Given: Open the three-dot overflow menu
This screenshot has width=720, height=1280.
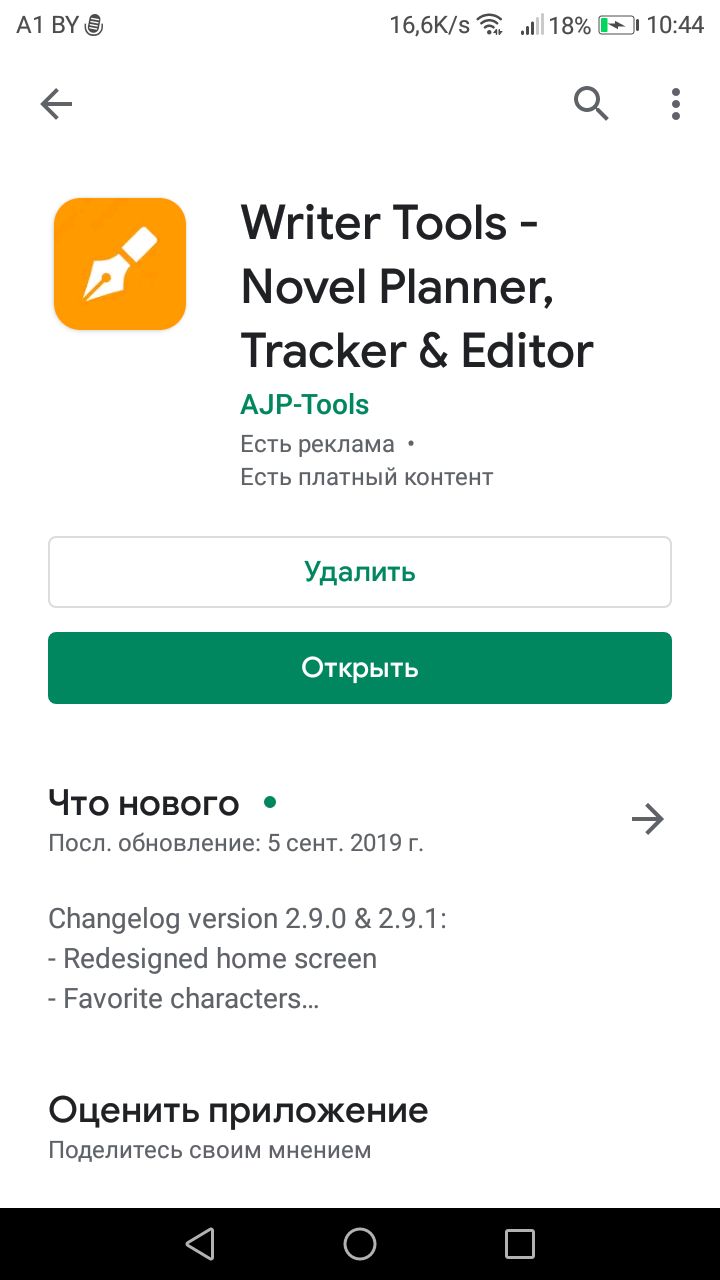Looking at the screenshot, I should point(676,104).
